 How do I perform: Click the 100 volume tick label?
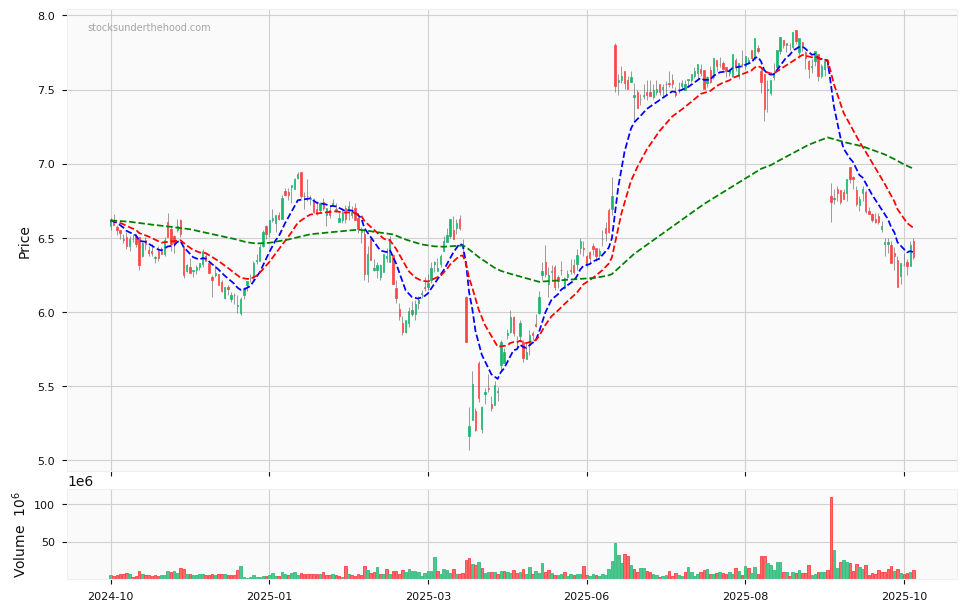44,505
